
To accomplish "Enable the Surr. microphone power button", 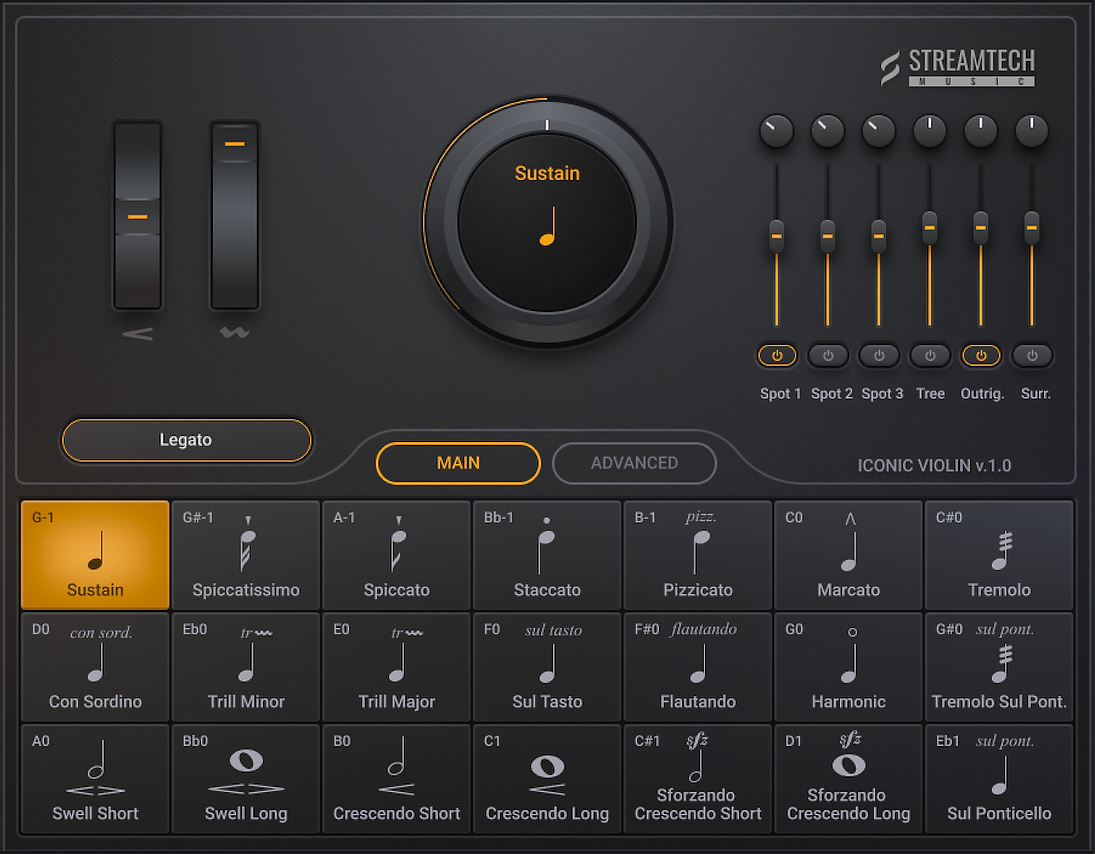I will click(1032, 355).
